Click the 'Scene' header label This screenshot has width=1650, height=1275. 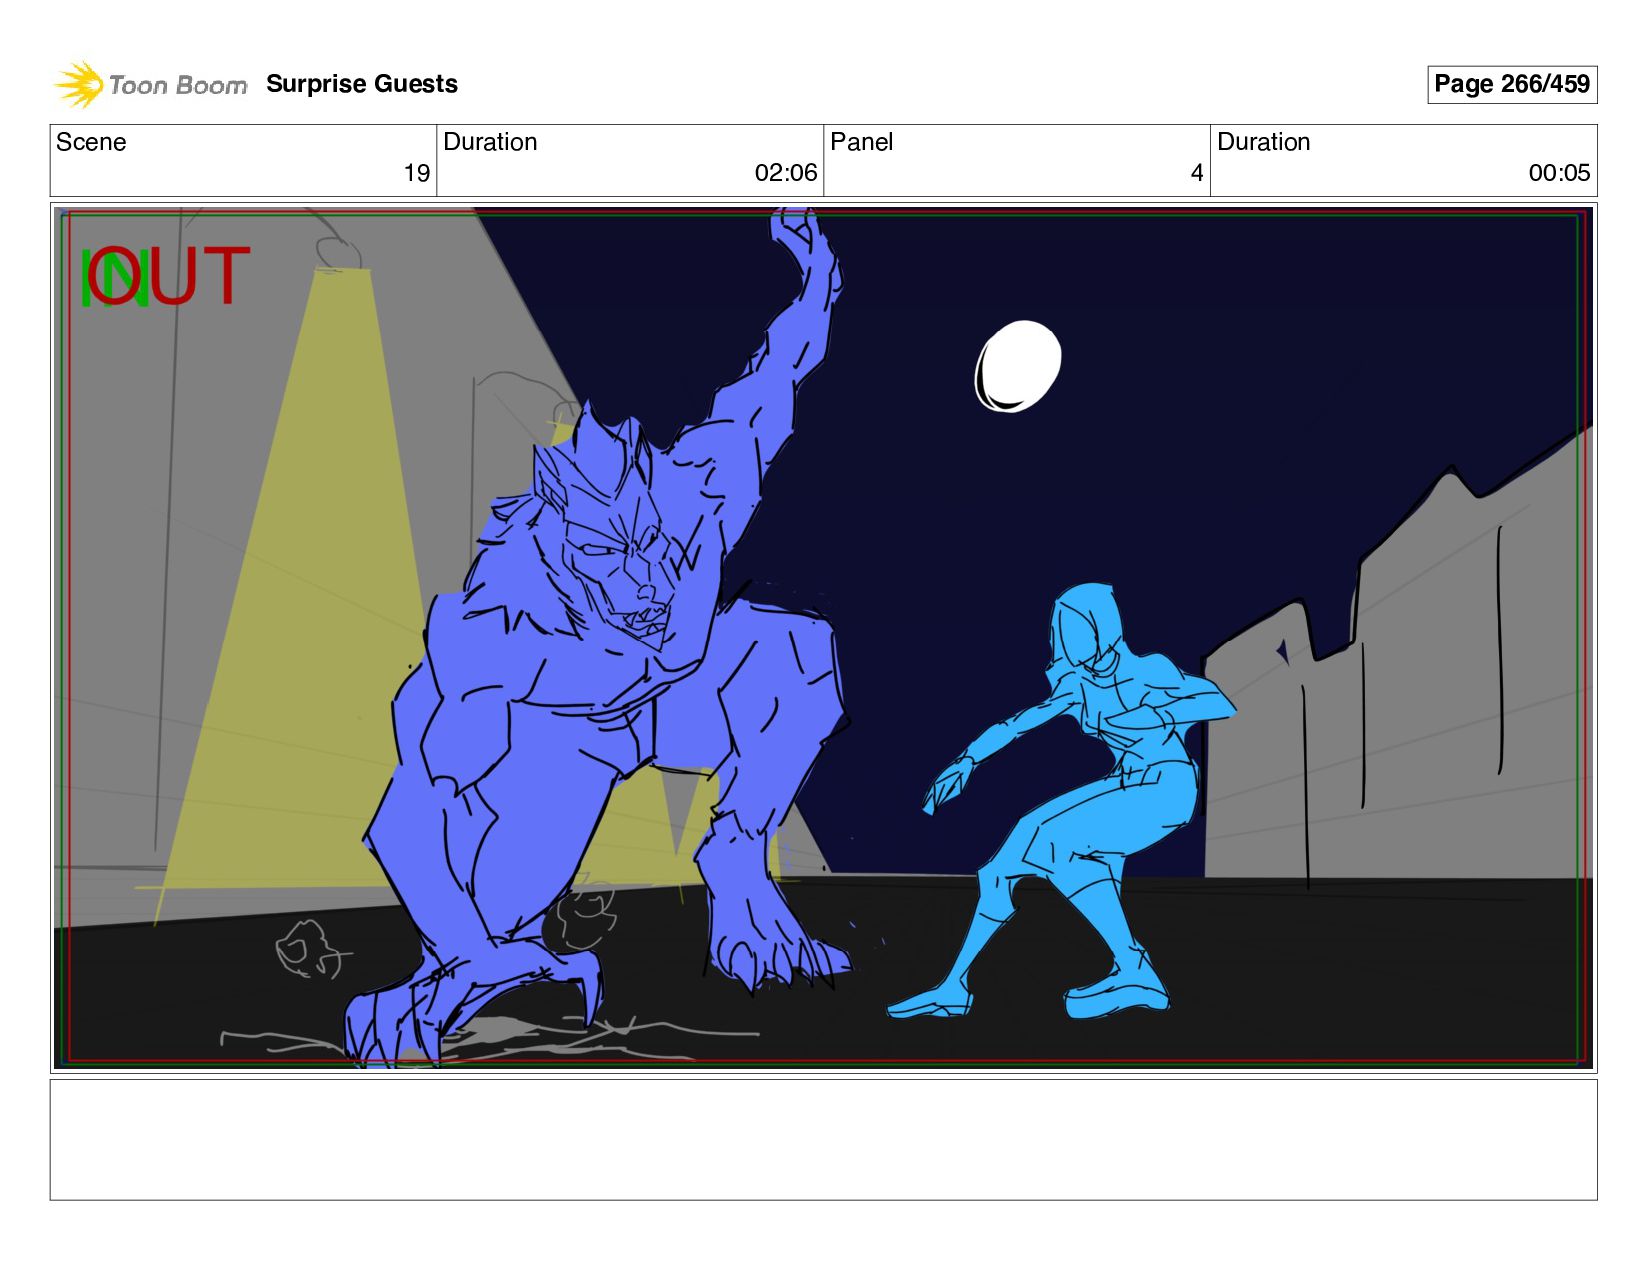point(91,142)
